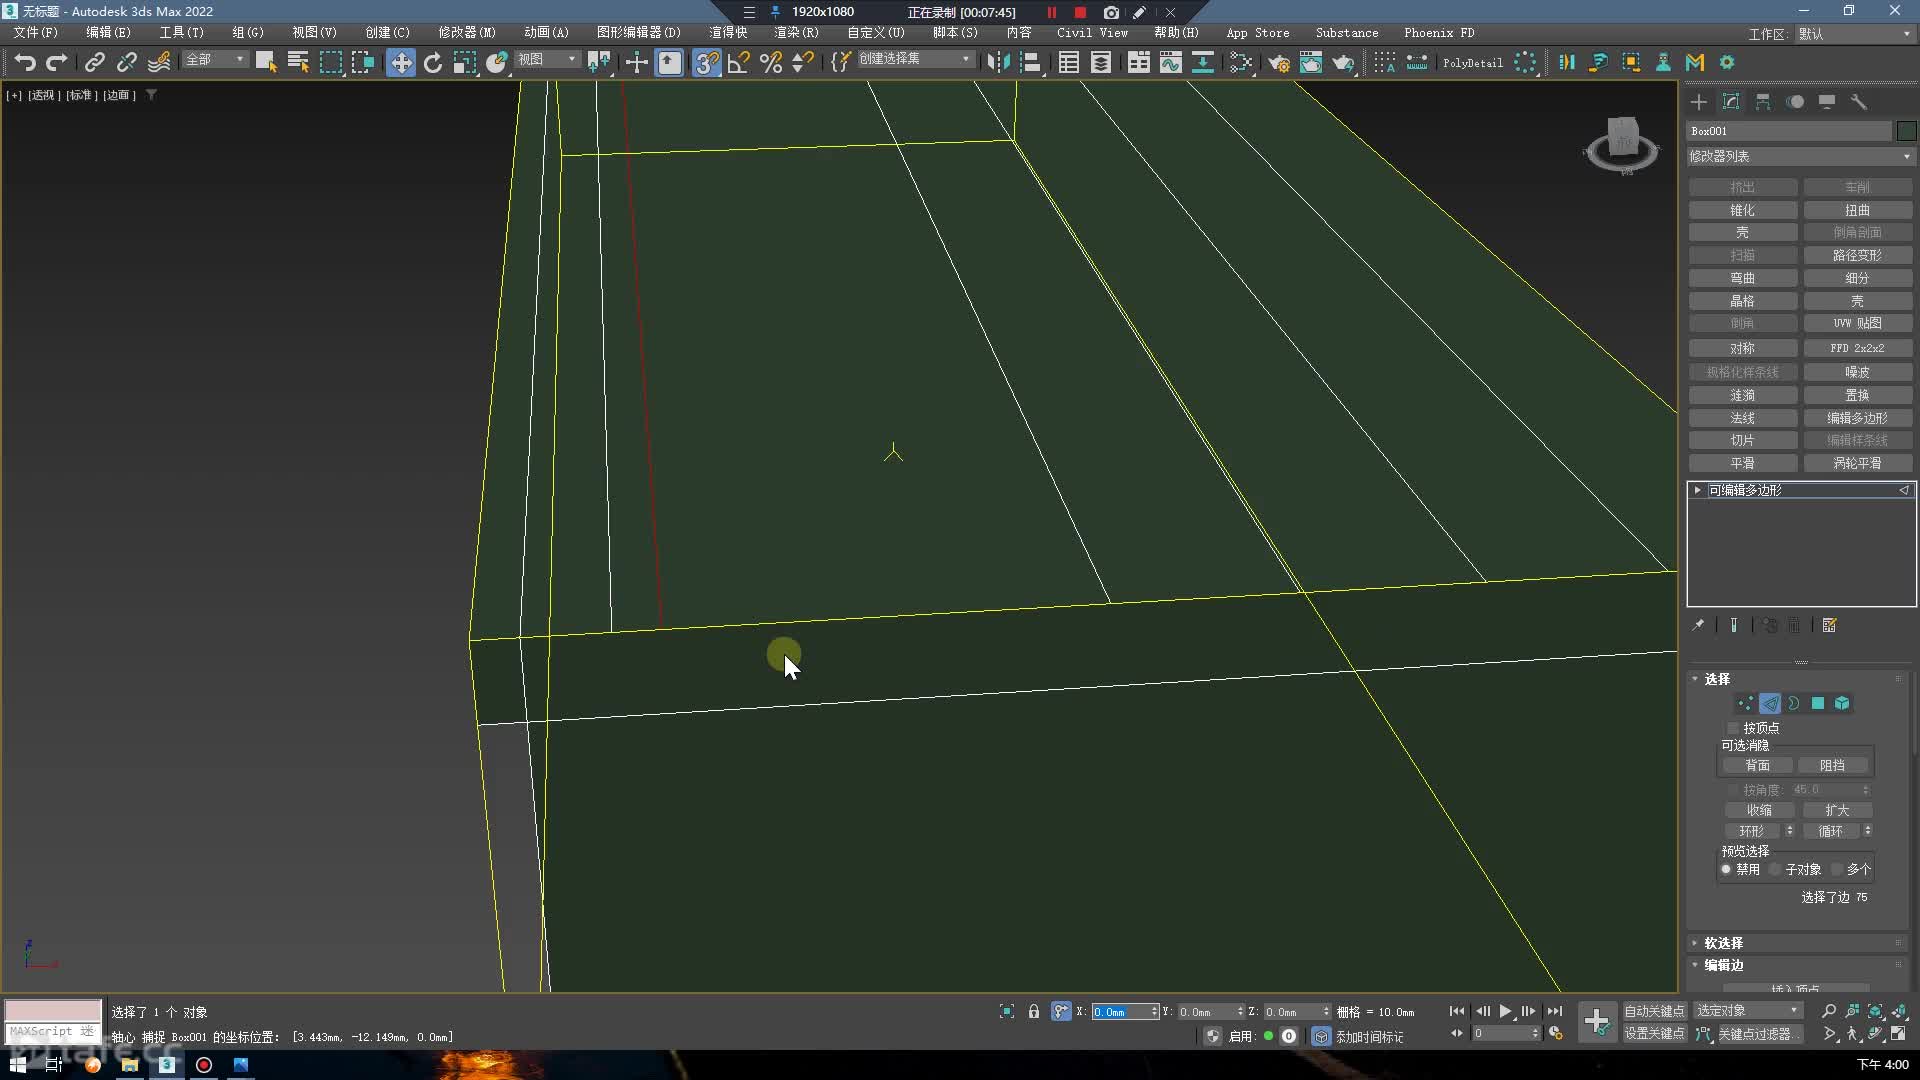Open the 选定对象 key filter dropdown
The image size is (1920, 1080).
(x=1748, y=1011)
